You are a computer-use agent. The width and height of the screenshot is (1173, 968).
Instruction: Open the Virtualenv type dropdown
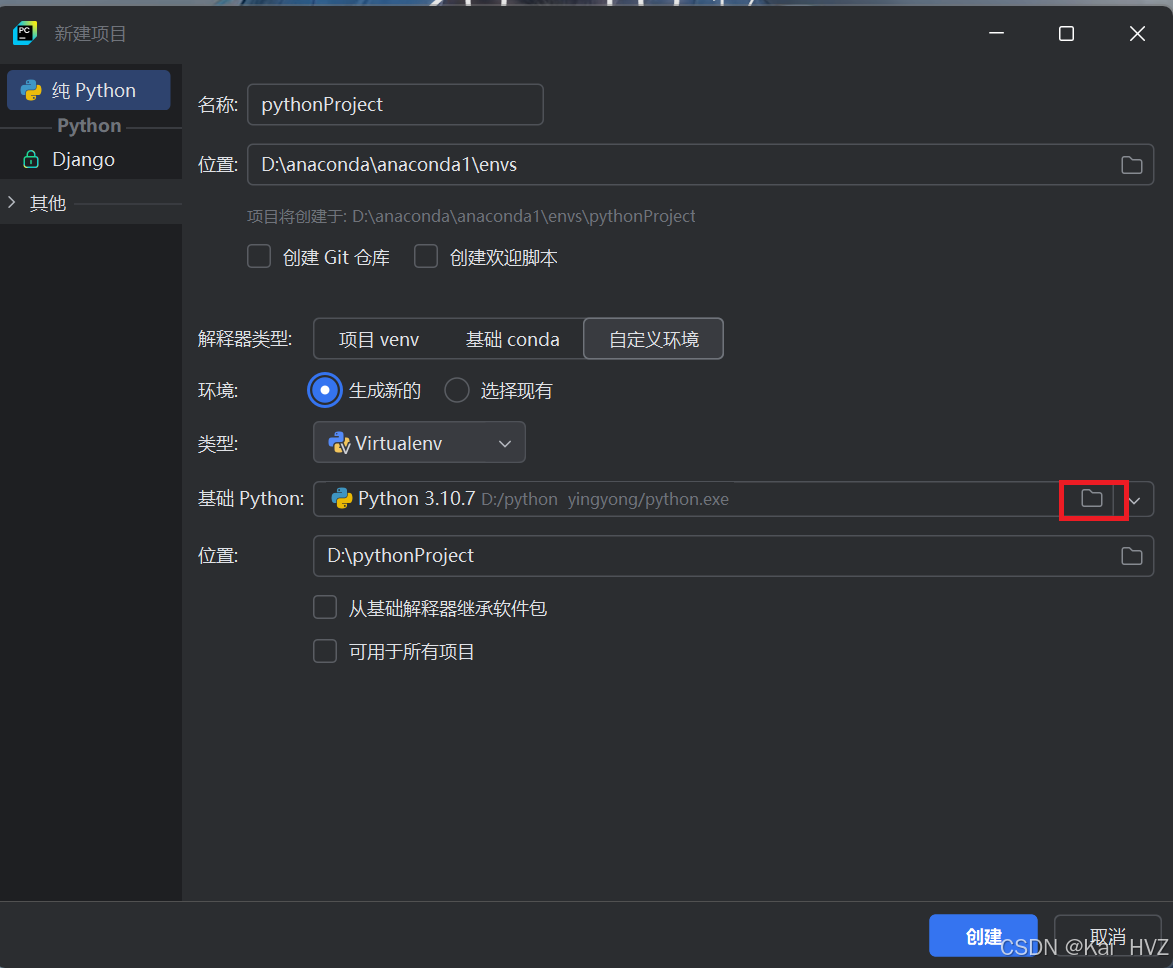[x=419, y=443]
